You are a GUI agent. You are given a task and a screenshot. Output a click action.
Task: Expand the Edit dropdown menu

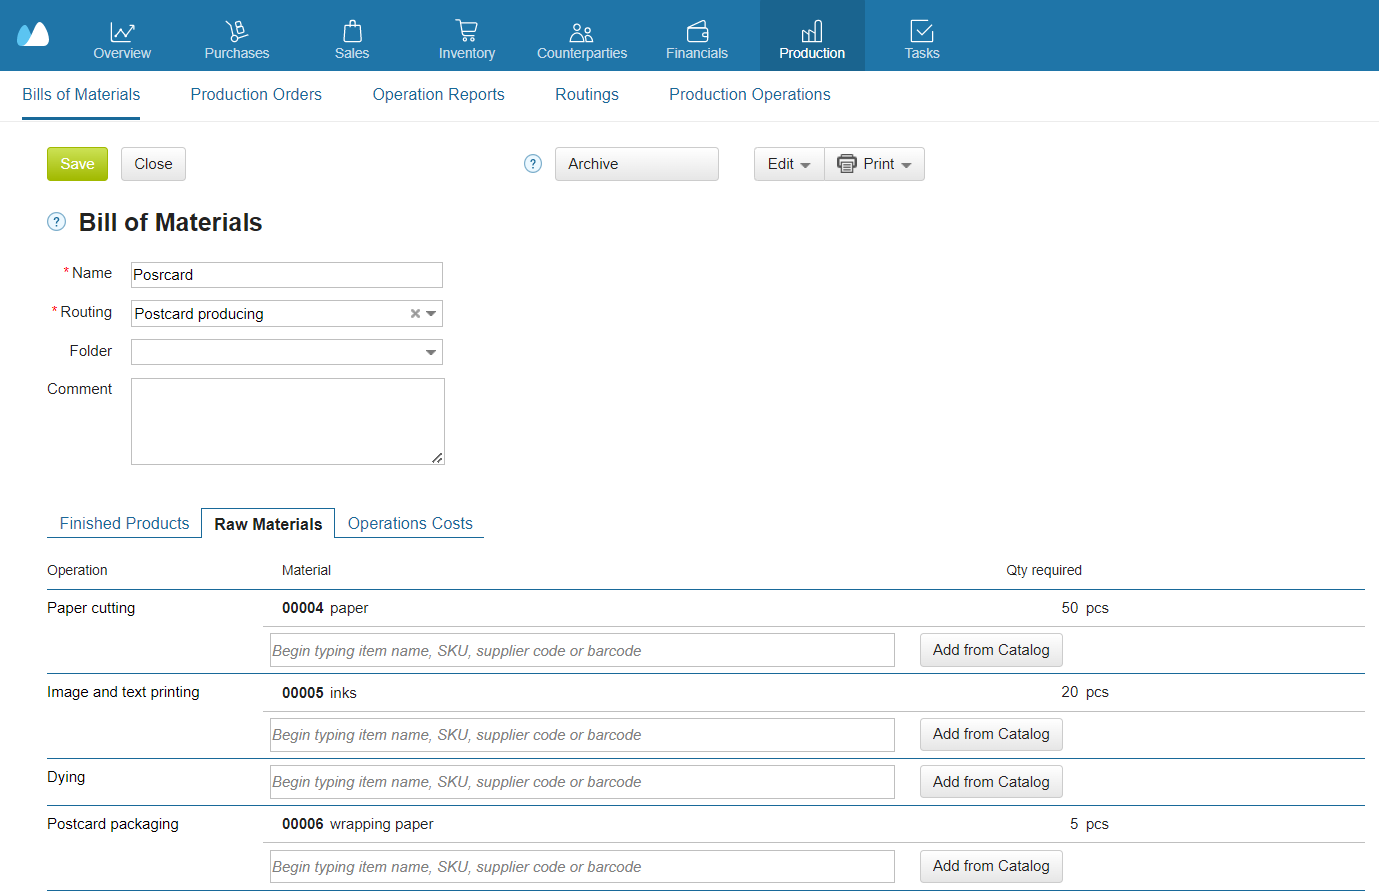tap(789, 164)
